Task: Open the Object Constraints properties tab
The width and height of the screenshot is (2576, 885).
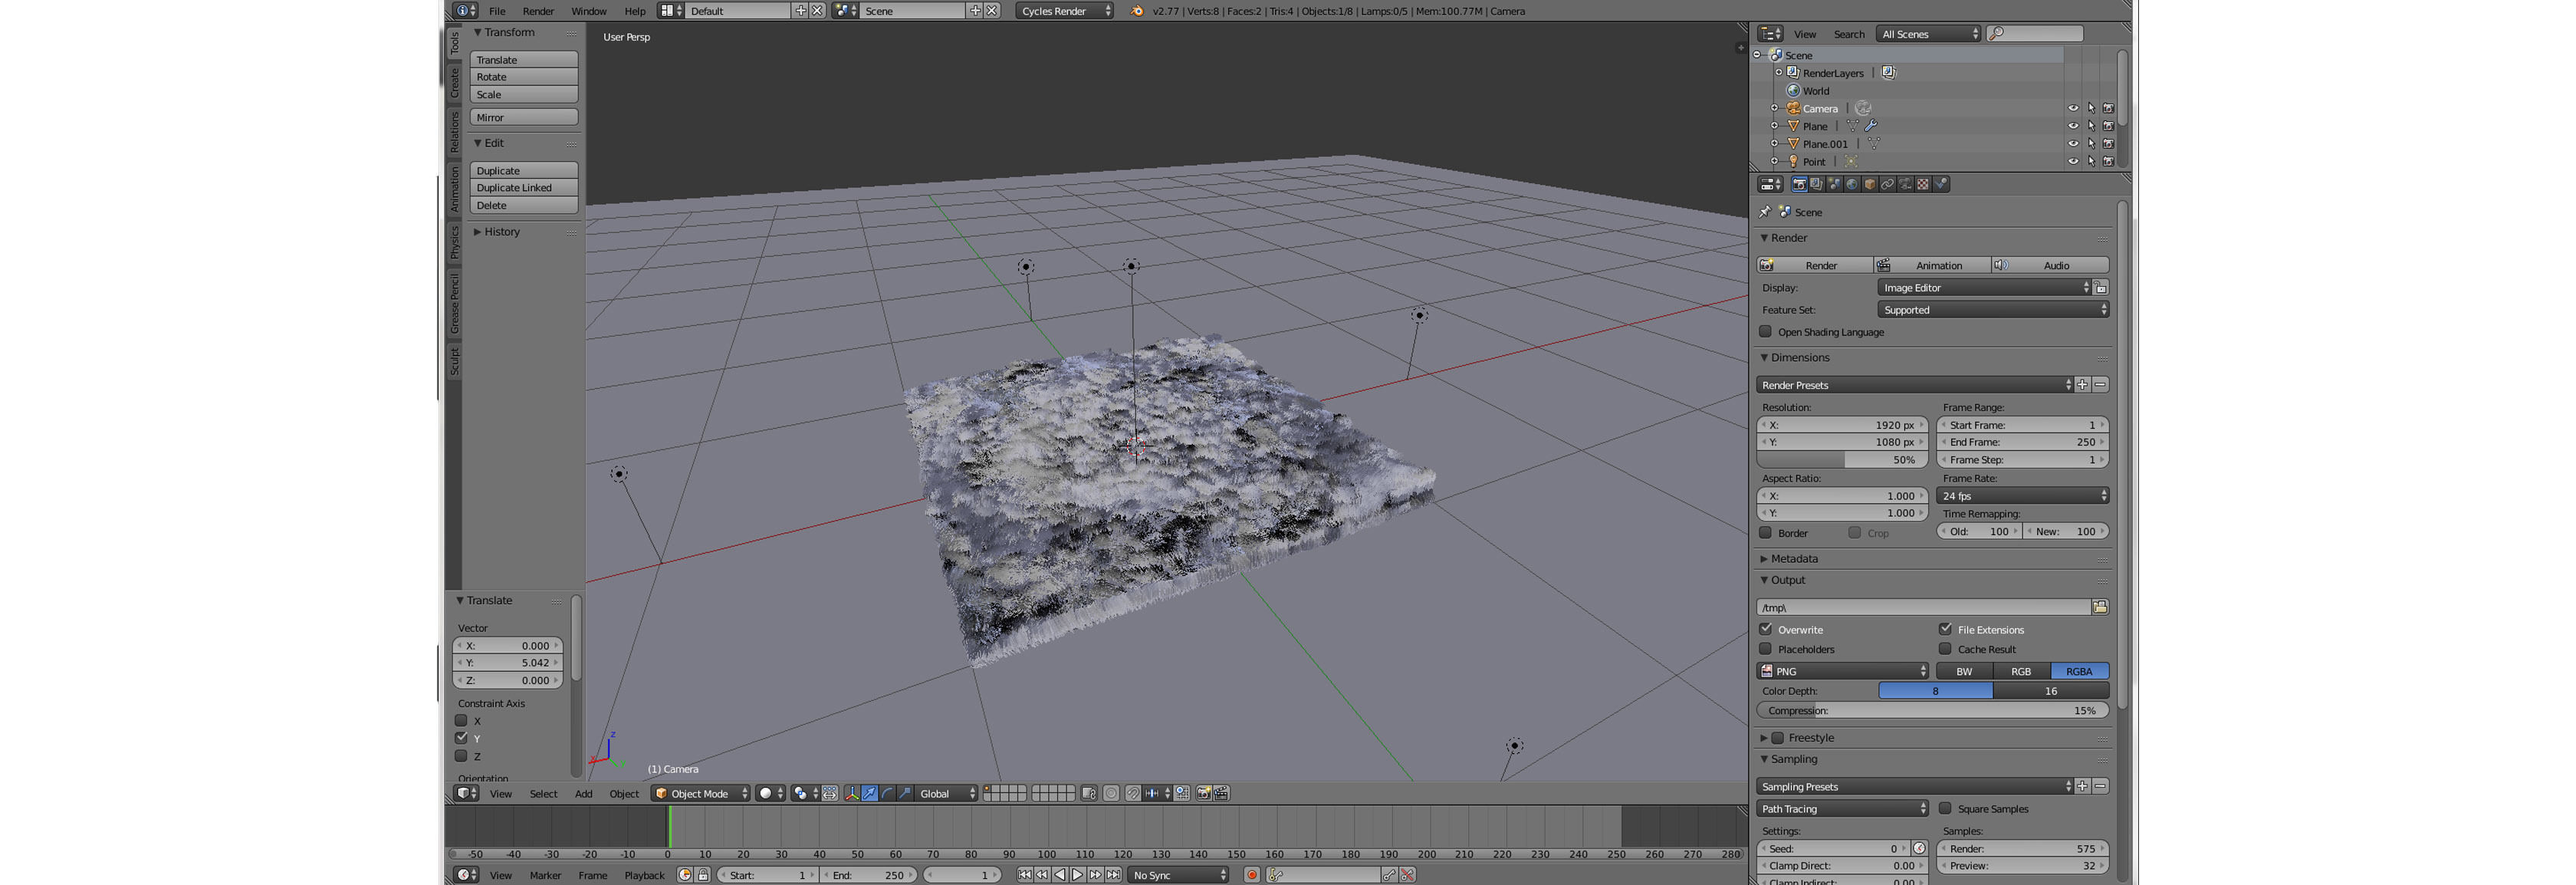Action: pos(1887,184)
